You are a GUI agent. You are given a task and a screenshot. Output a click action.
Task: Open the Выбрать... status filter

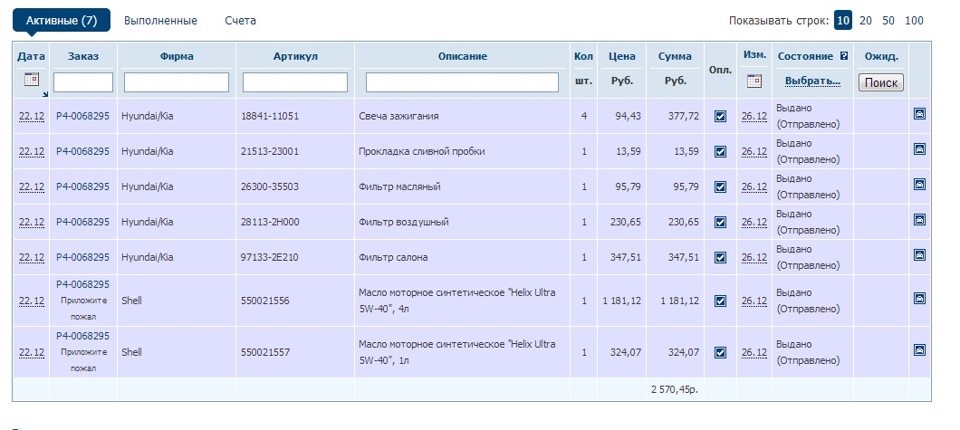click(812, 81)
